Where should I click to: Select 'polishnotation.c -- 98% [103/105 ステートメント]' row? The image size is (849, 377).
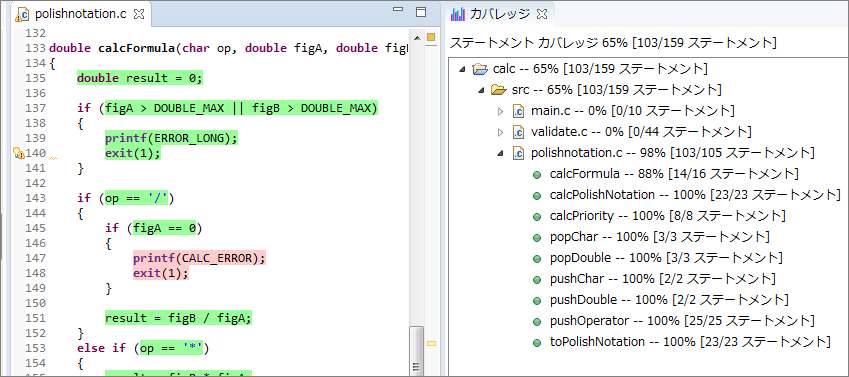tap(672, 153)
